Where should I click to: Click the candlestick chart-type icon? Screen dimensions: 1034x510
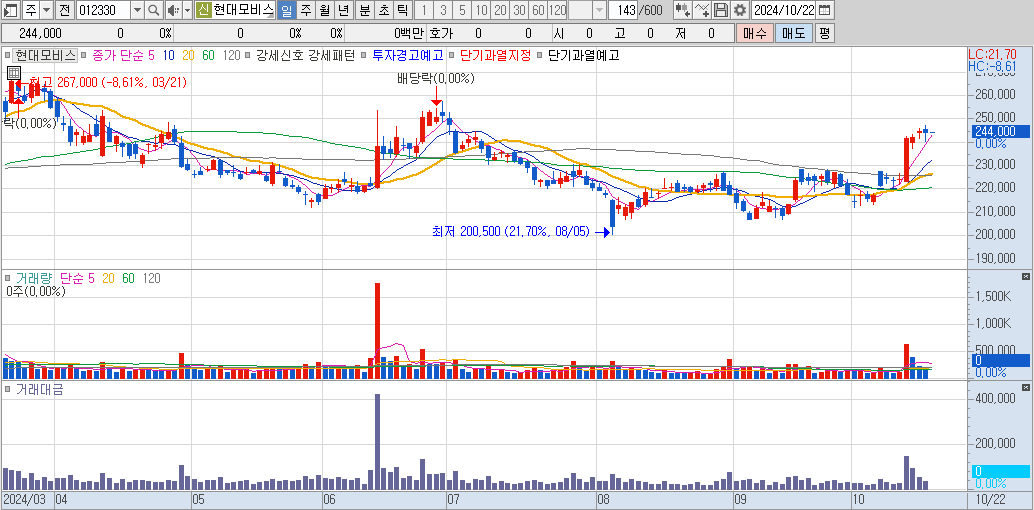point(683,10)
